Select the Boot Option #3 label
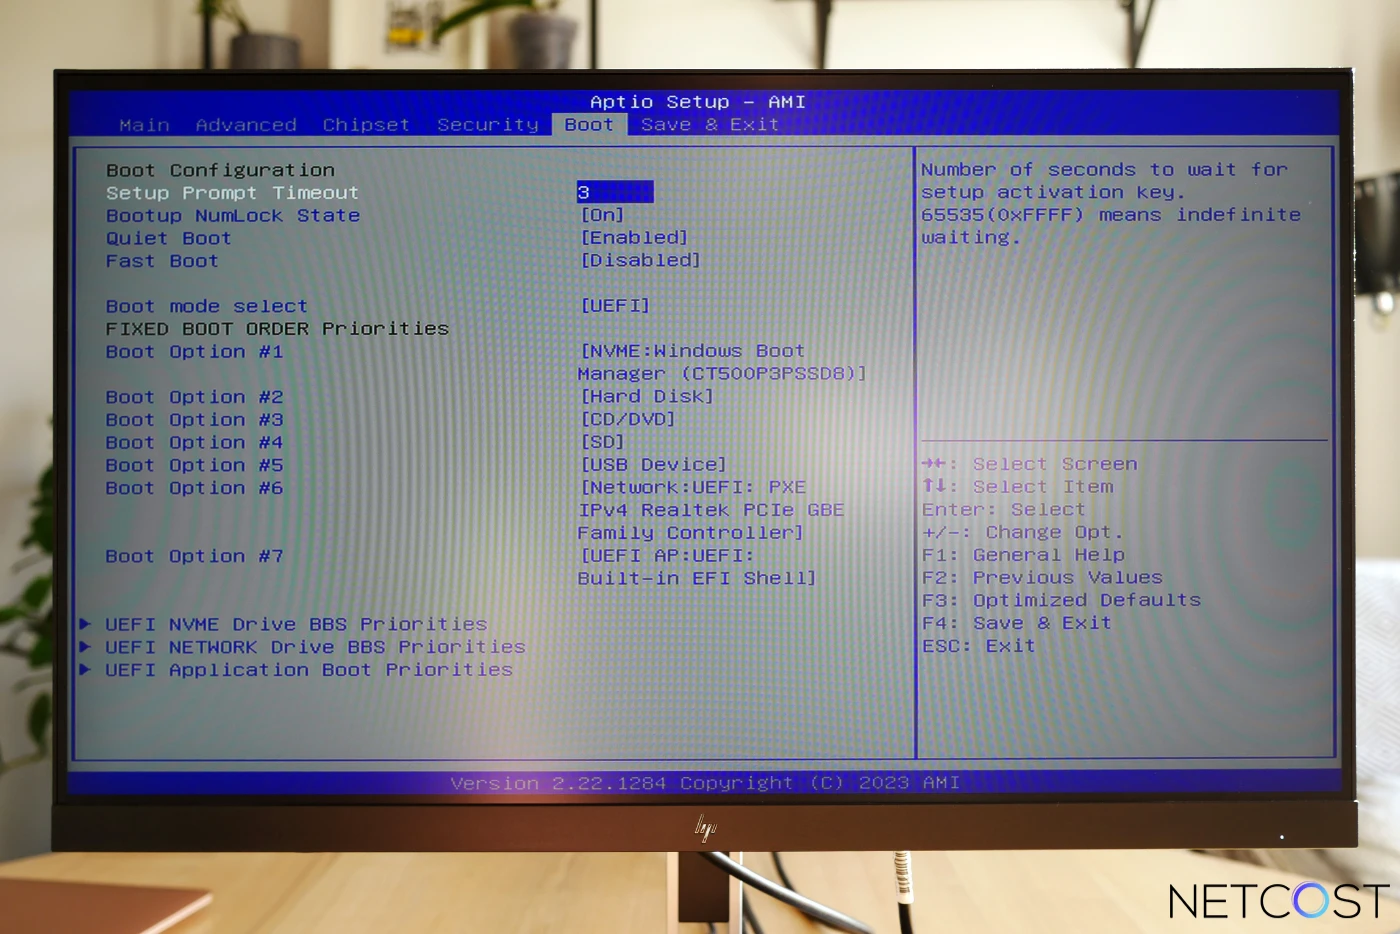1400x934 pixels. (x=195, y=420)
